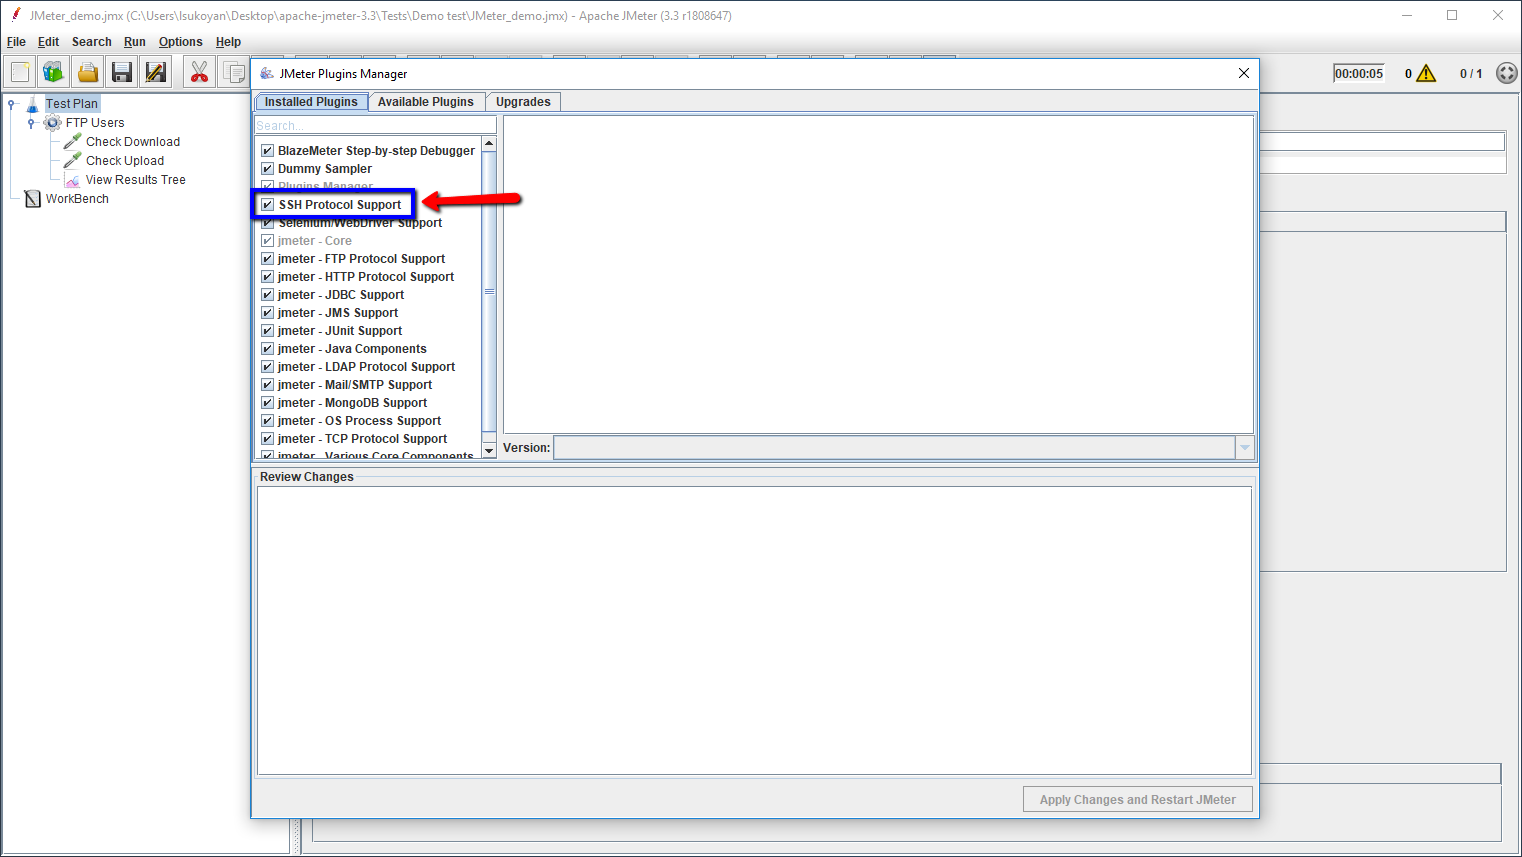Toggle BlazeMeter Step-by-step Debugger checkbox
The height and width of the screenshot is (857, 1522).
(x=268, y=151)
